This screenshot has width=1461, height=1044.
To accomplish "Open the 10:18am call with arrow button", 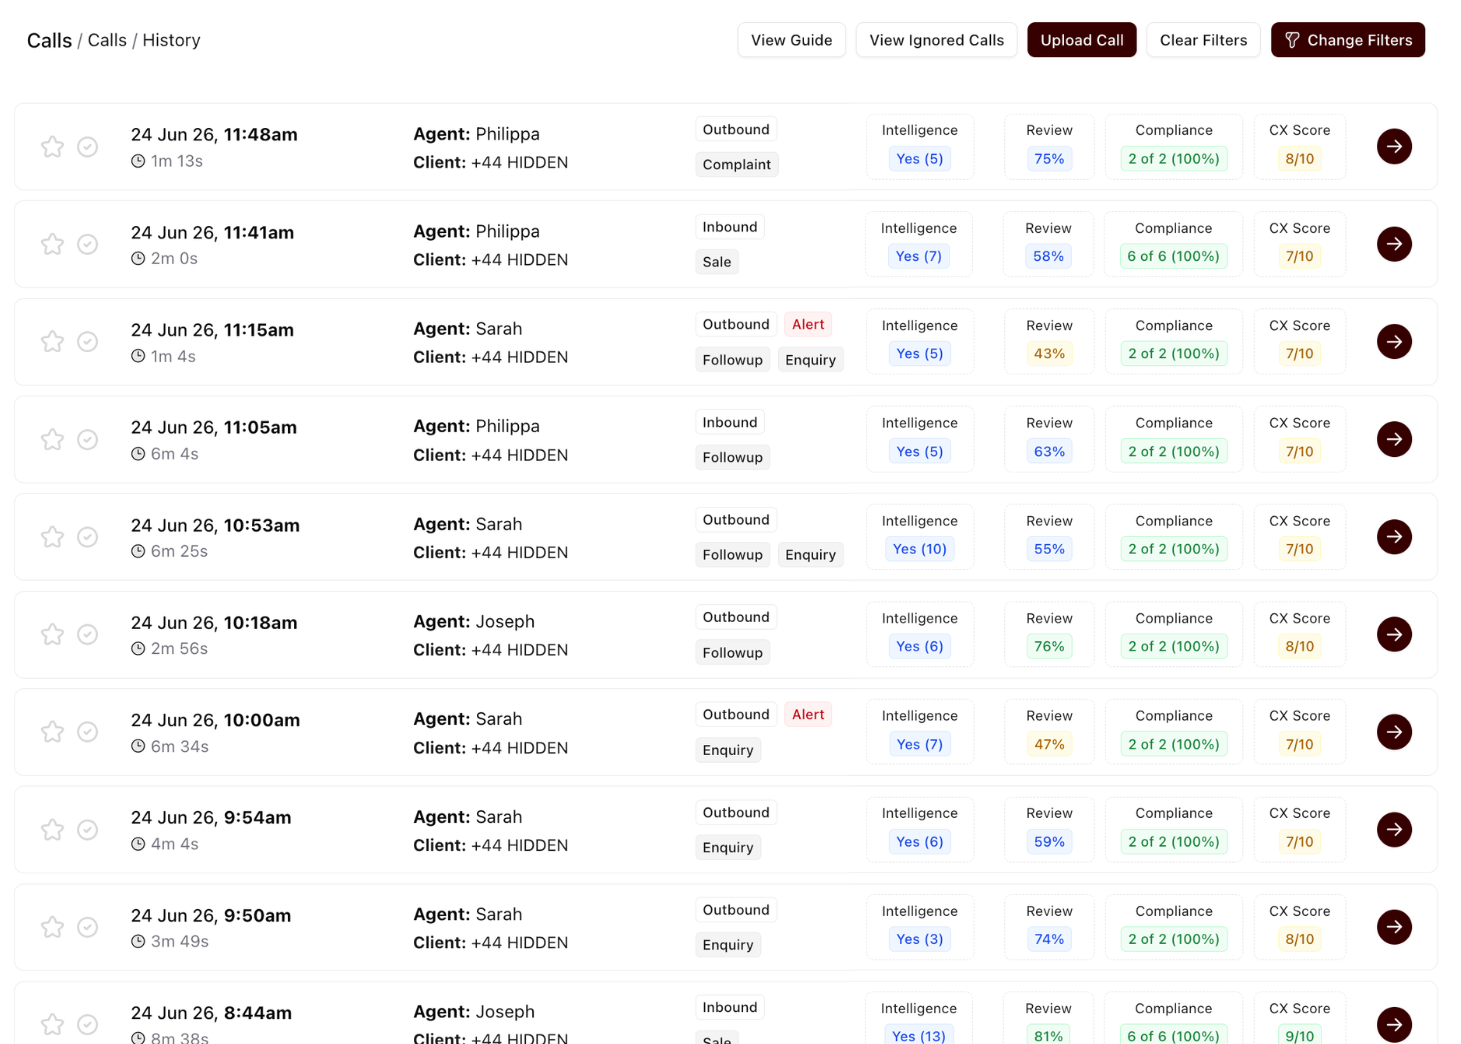I will coord(1394,634).
